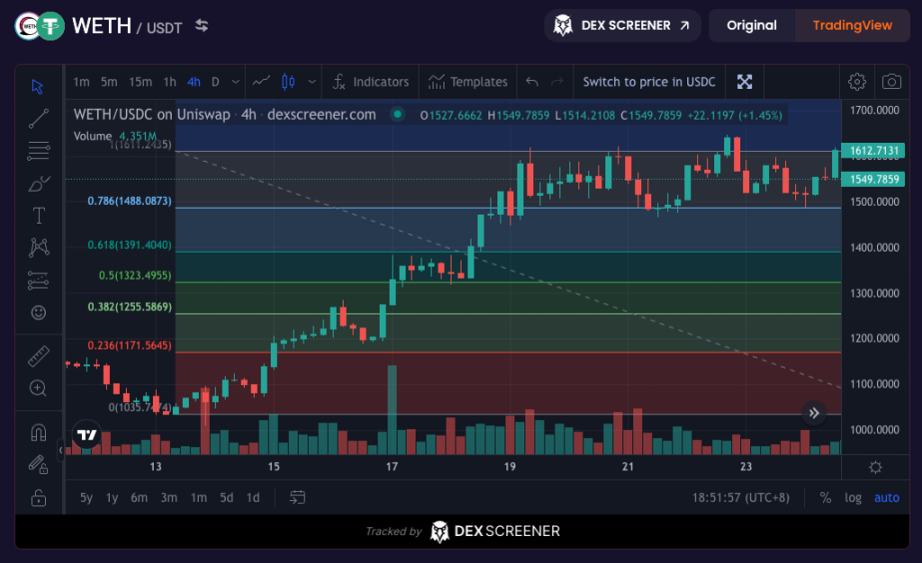Click Switch to price in USDC

coord(649,82)
